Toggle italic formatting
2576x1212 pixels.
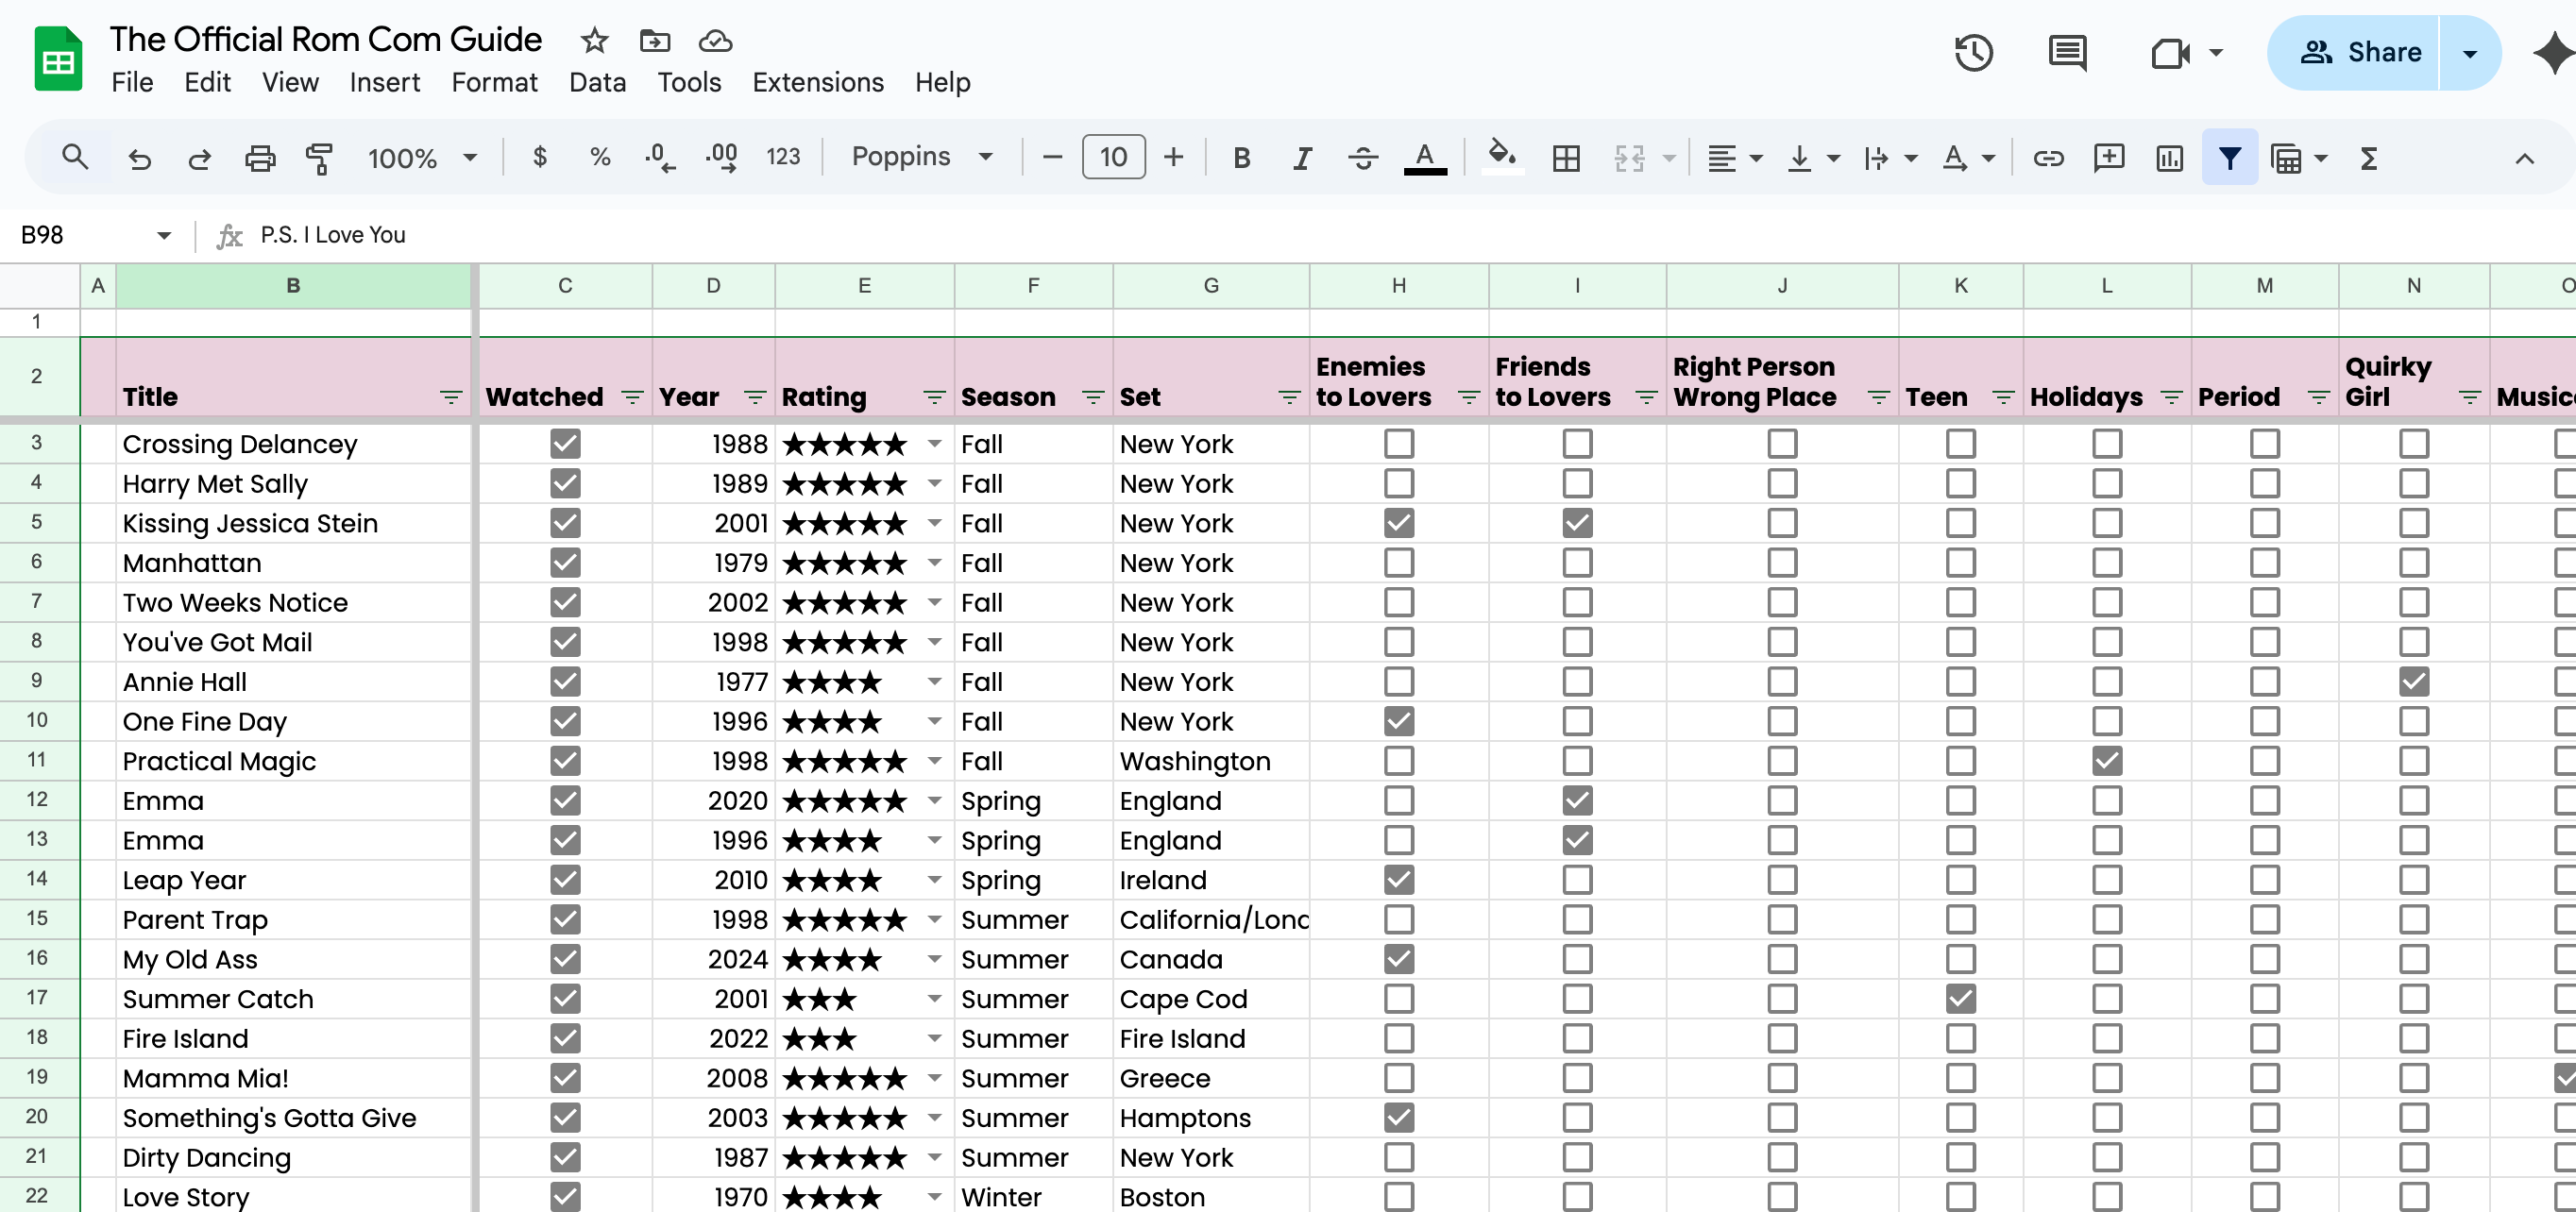pos(1302,158)
